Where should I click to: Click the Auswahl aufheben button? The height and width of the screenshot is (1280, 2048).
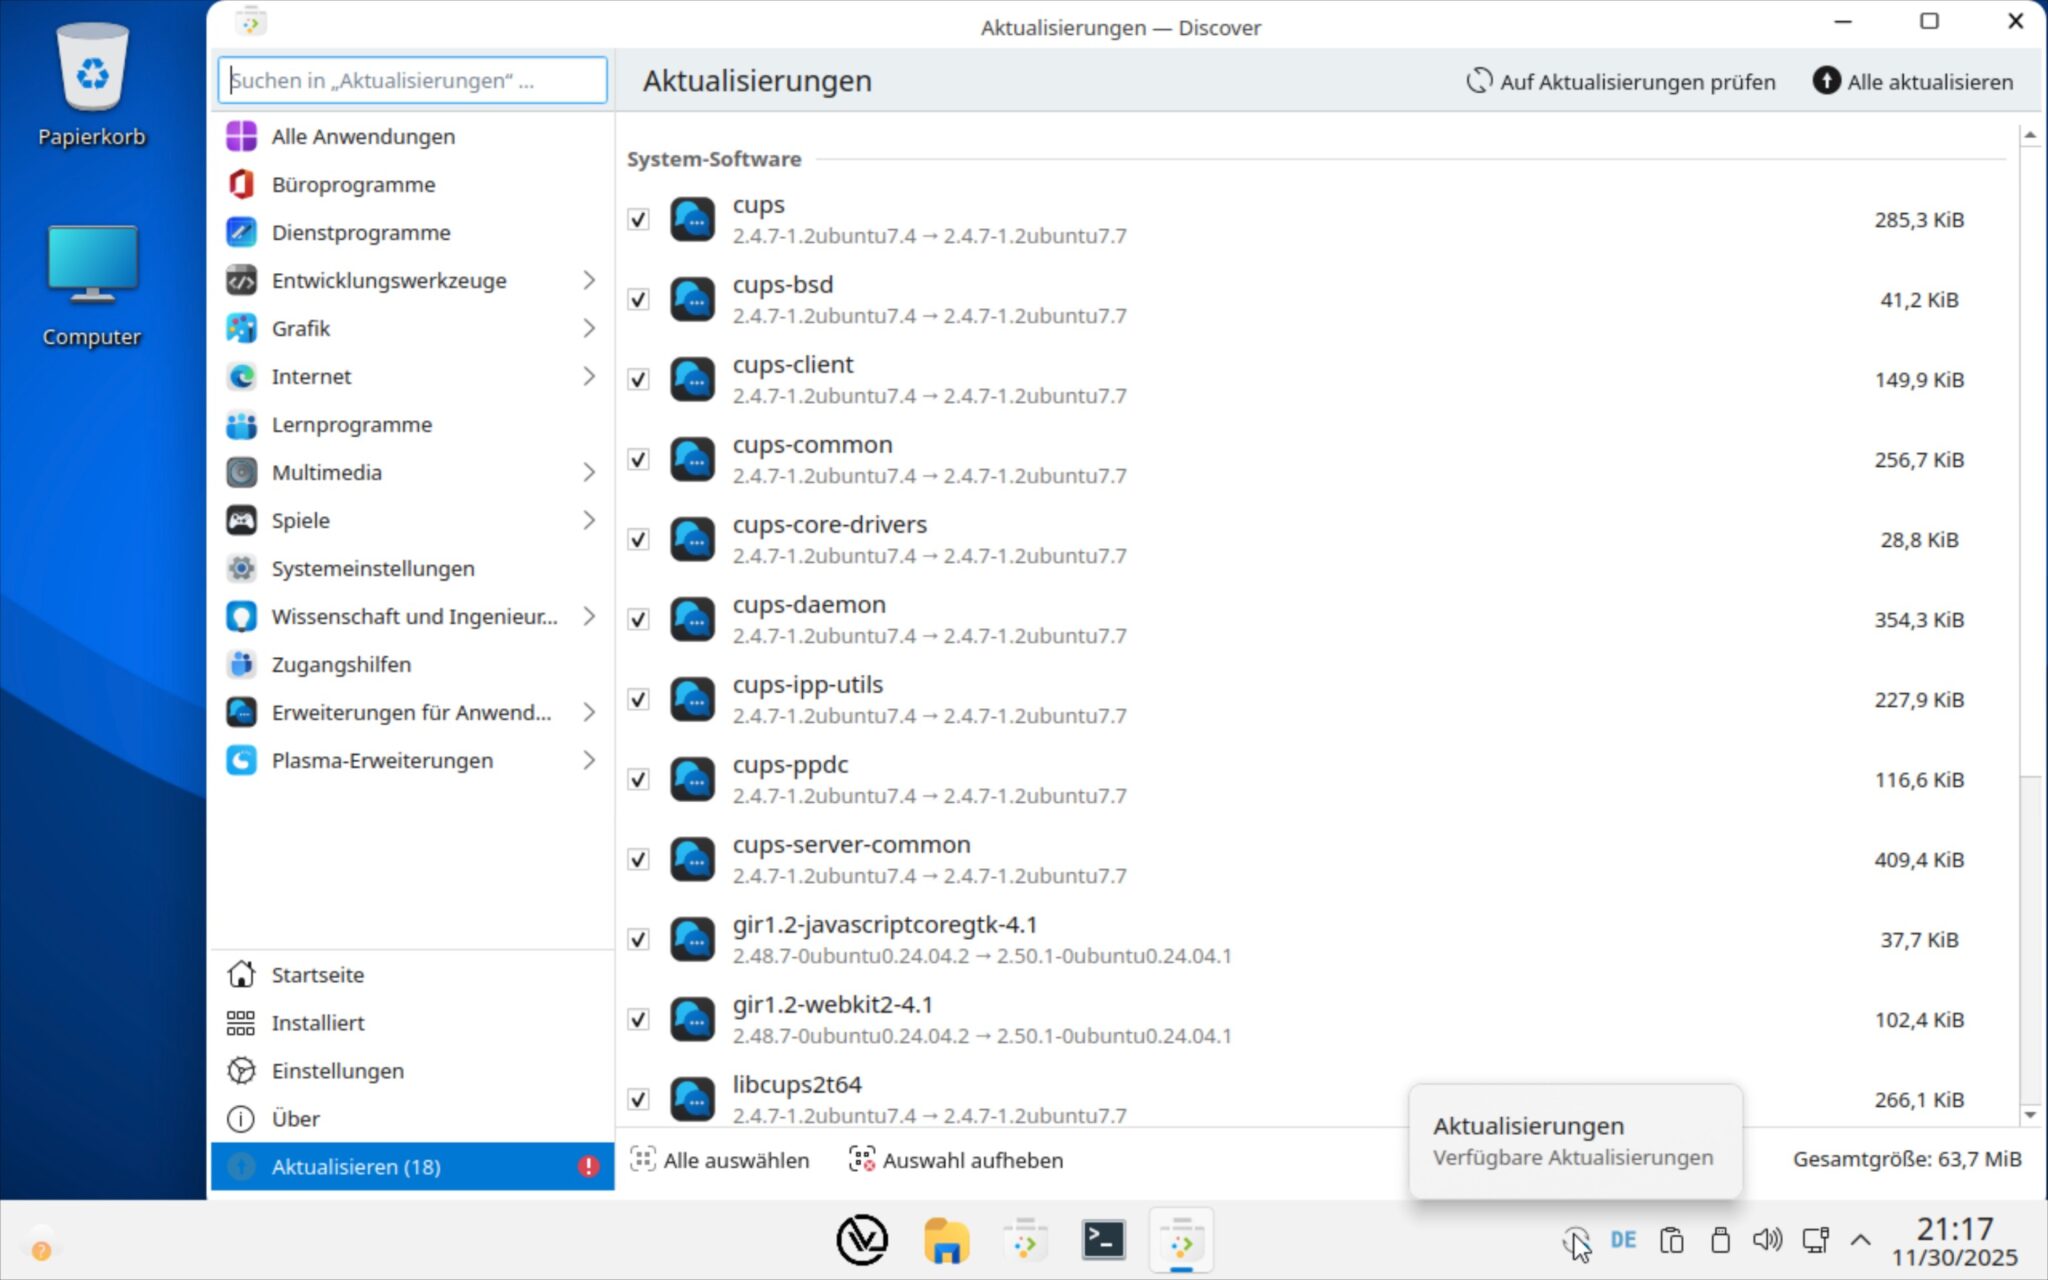coord(956,1160)
